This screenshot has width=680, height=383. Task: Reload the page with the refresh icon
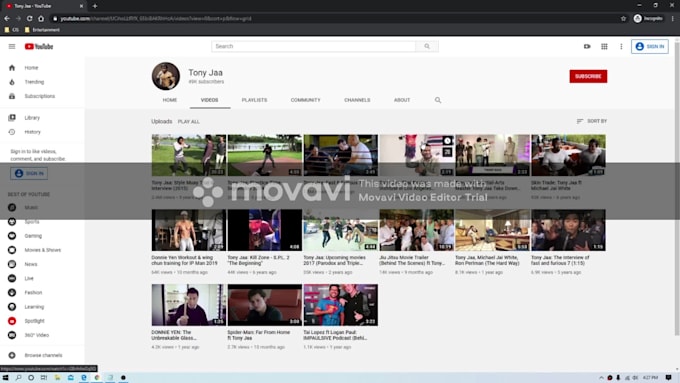coord(29,19)
